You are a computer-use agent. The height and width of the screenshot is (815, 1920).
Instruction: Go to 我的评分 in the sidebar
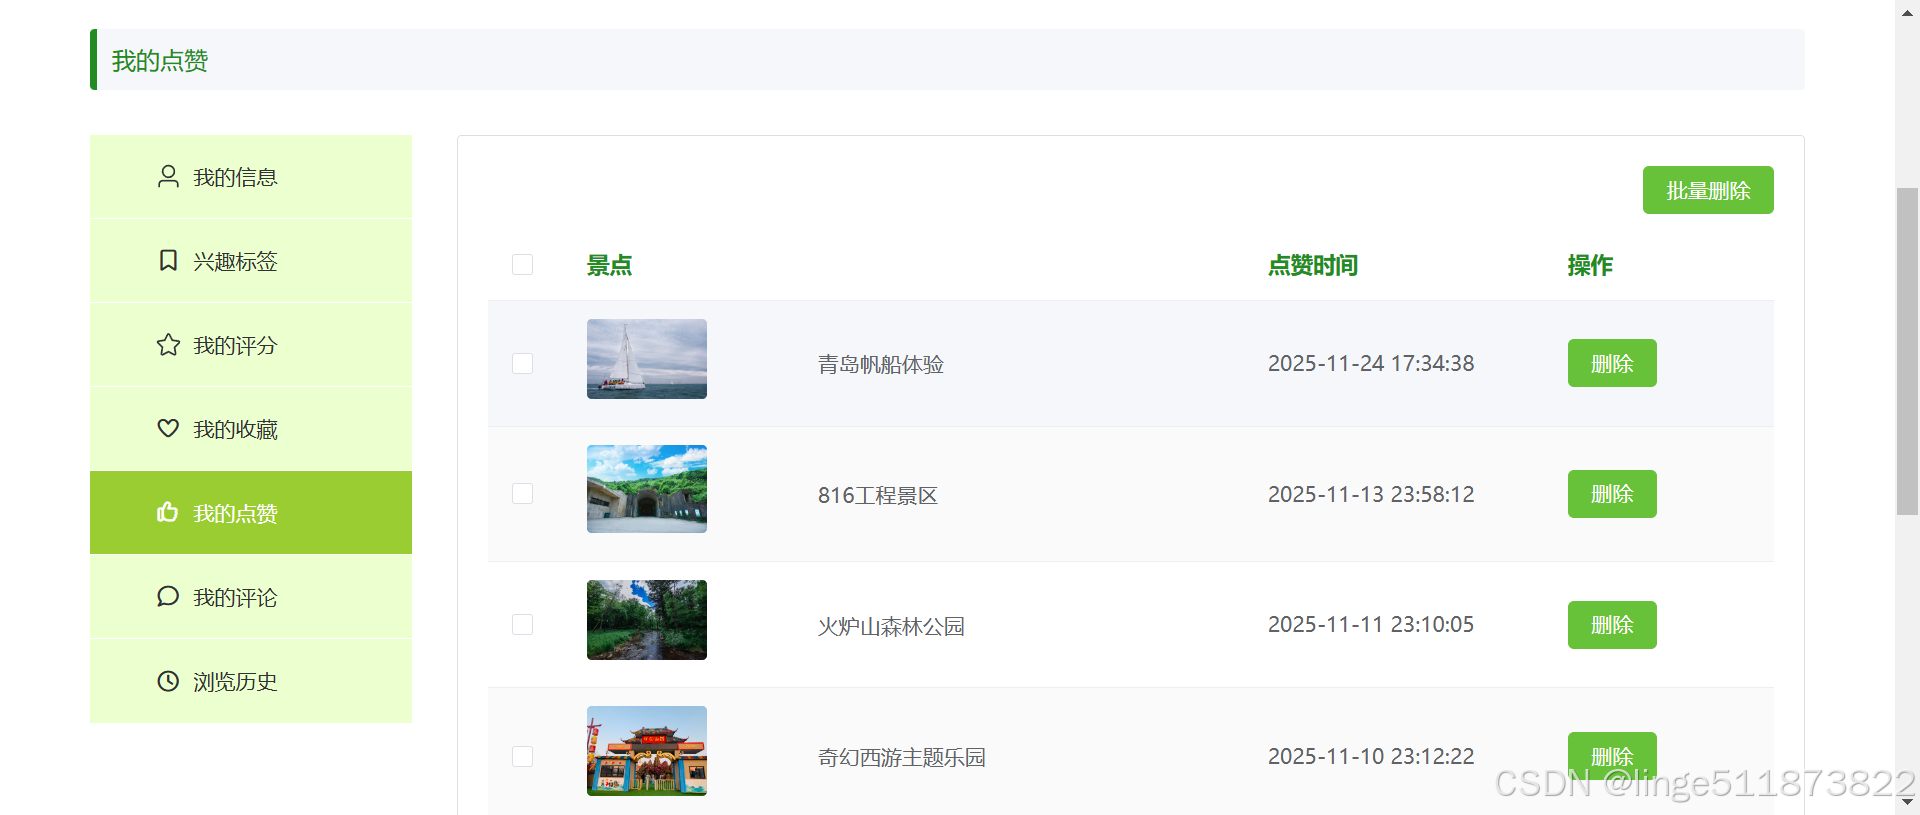pos(251,345)
